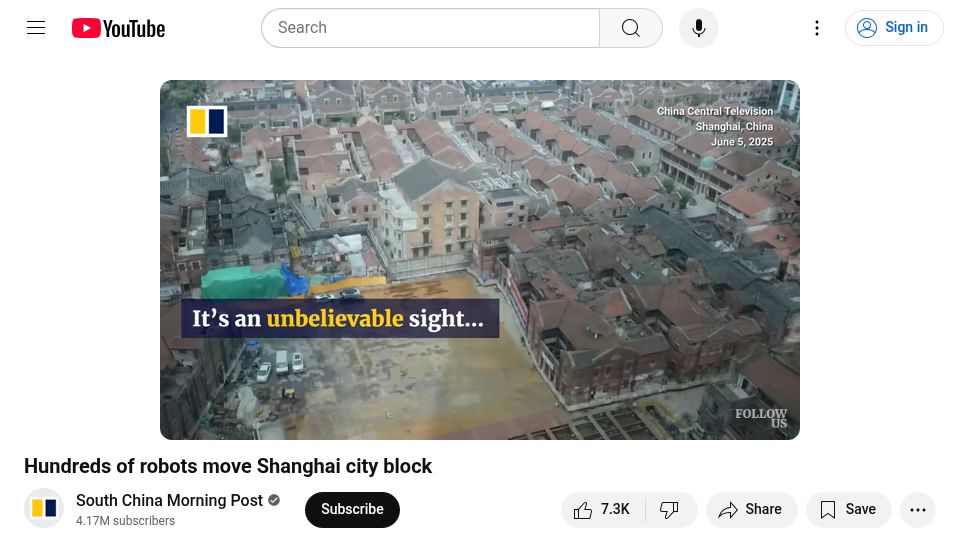Image resolution: width=960 pixels, height=540 pixels.
Task: Click the 'June 5, 2025' date overlay
Action: point(742,142)
